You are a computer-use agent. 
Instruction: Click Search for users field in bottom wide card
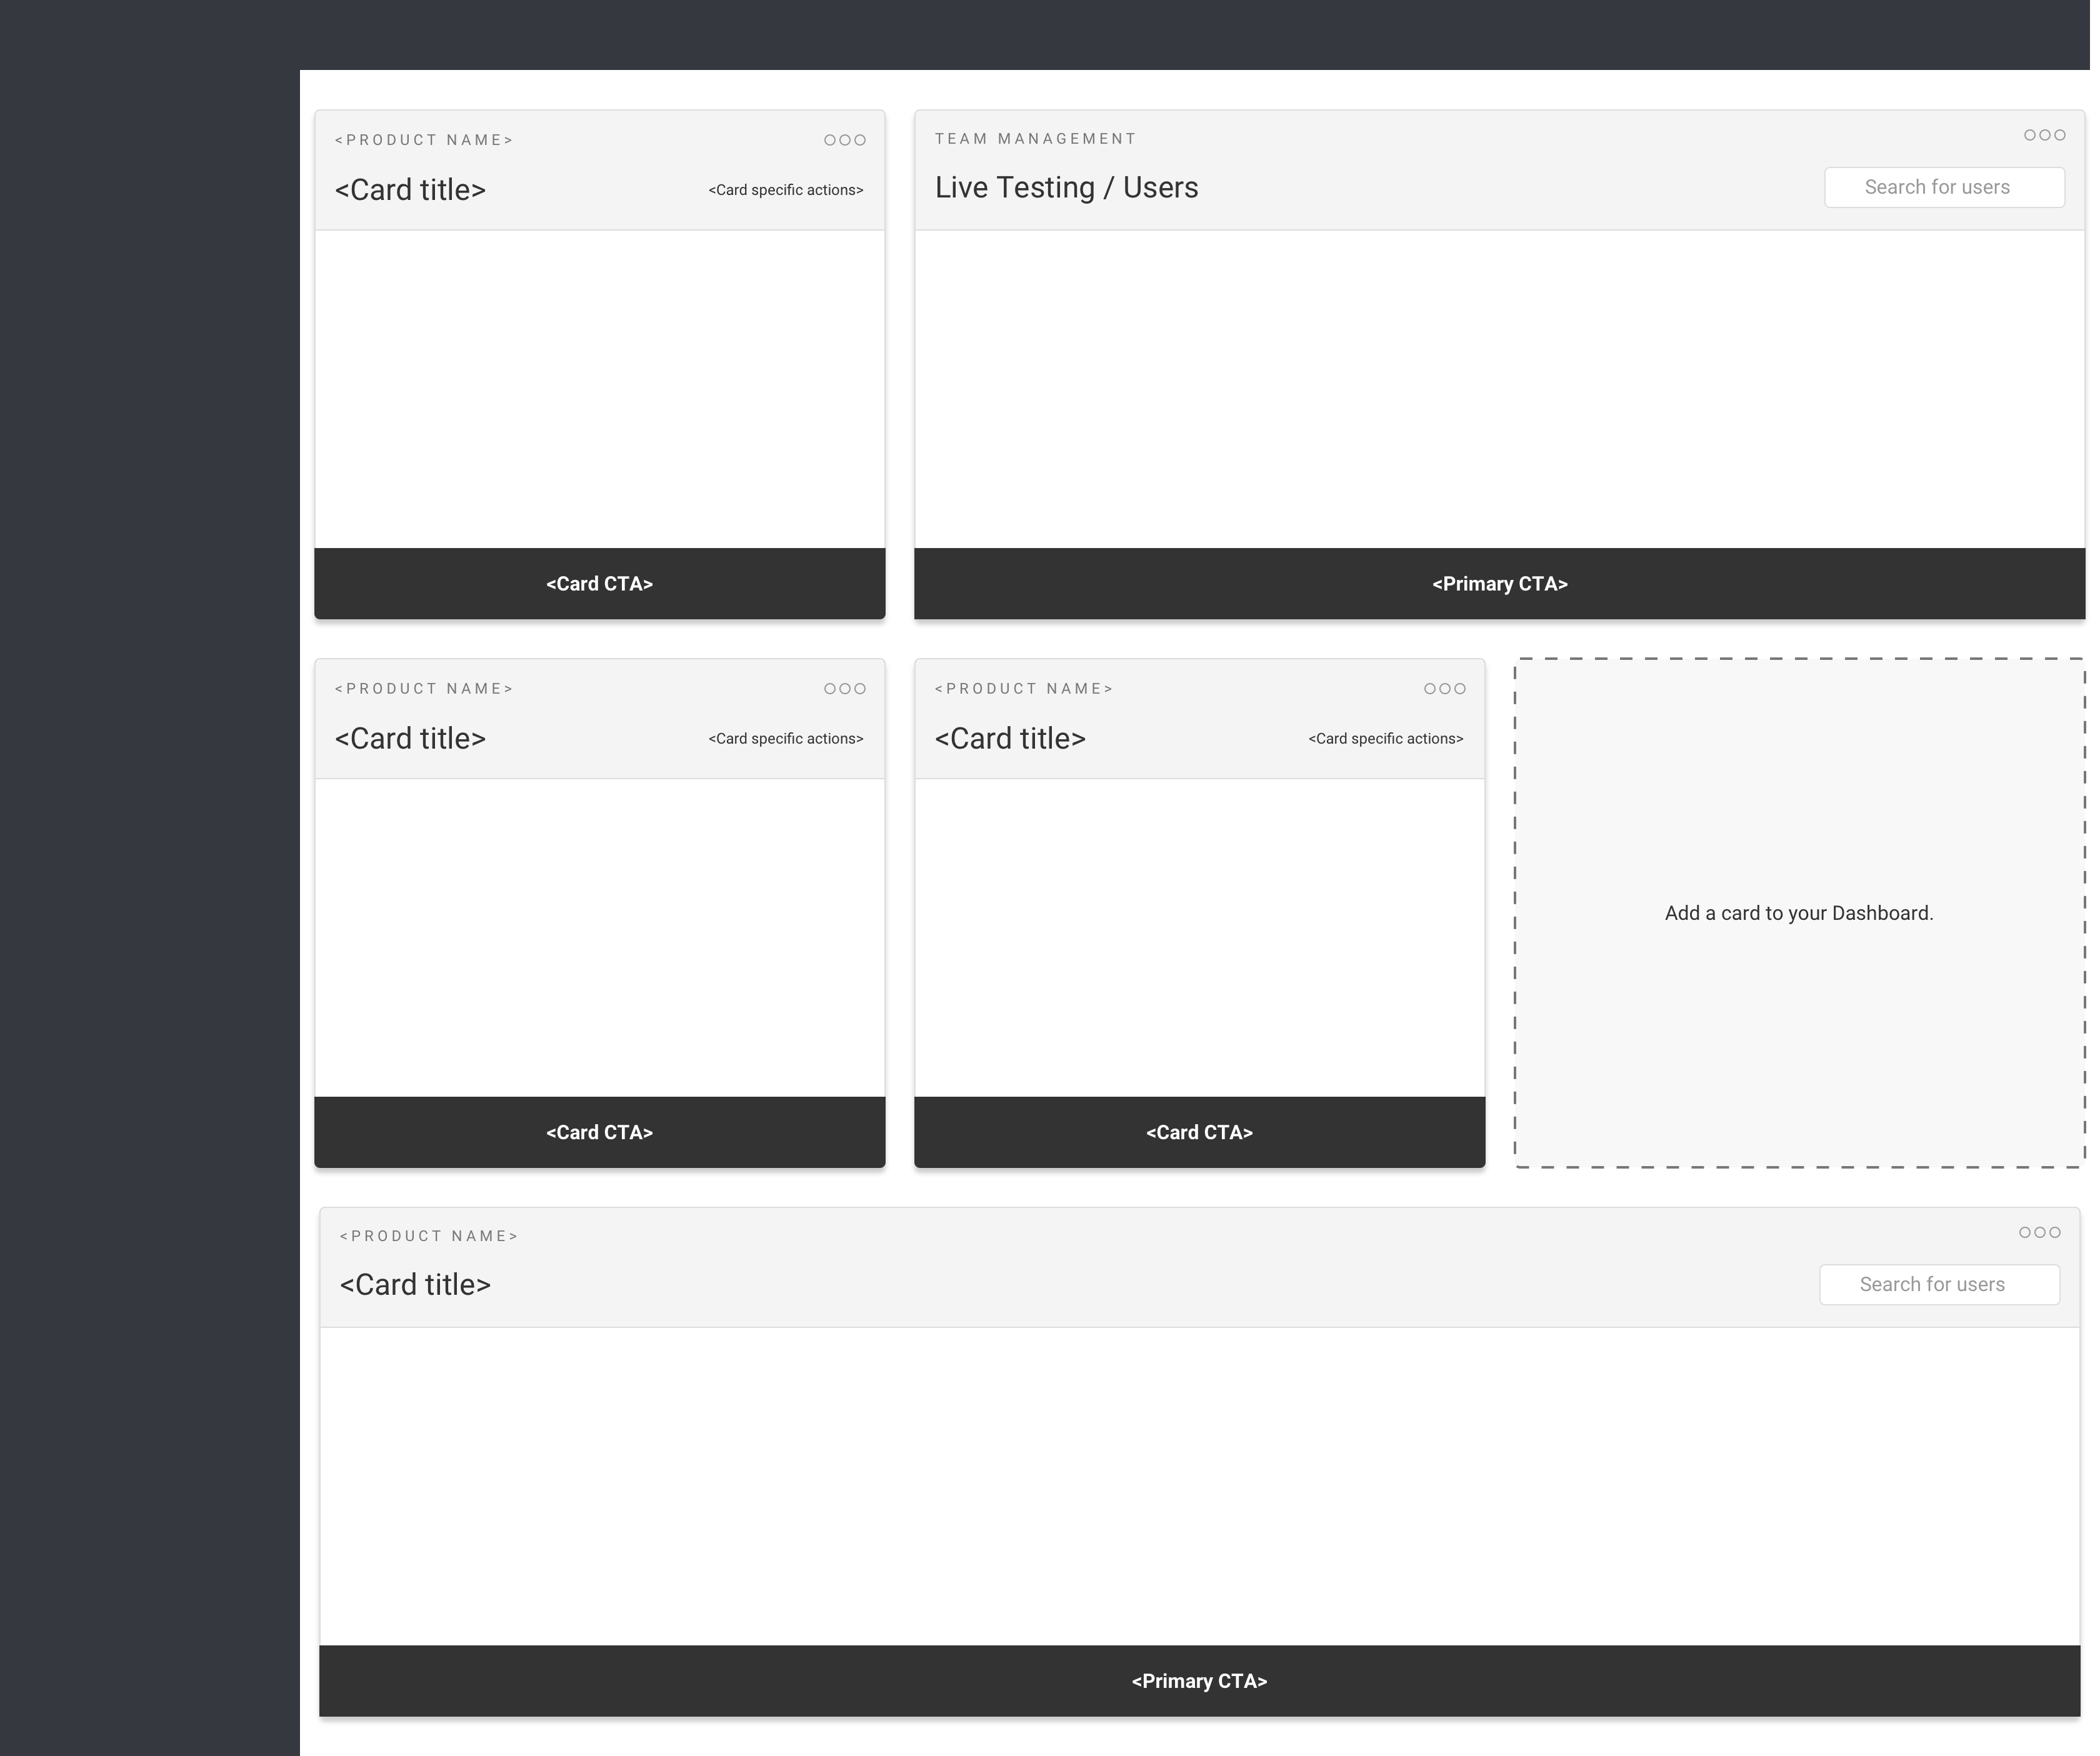click(x=1939, y=1285)
